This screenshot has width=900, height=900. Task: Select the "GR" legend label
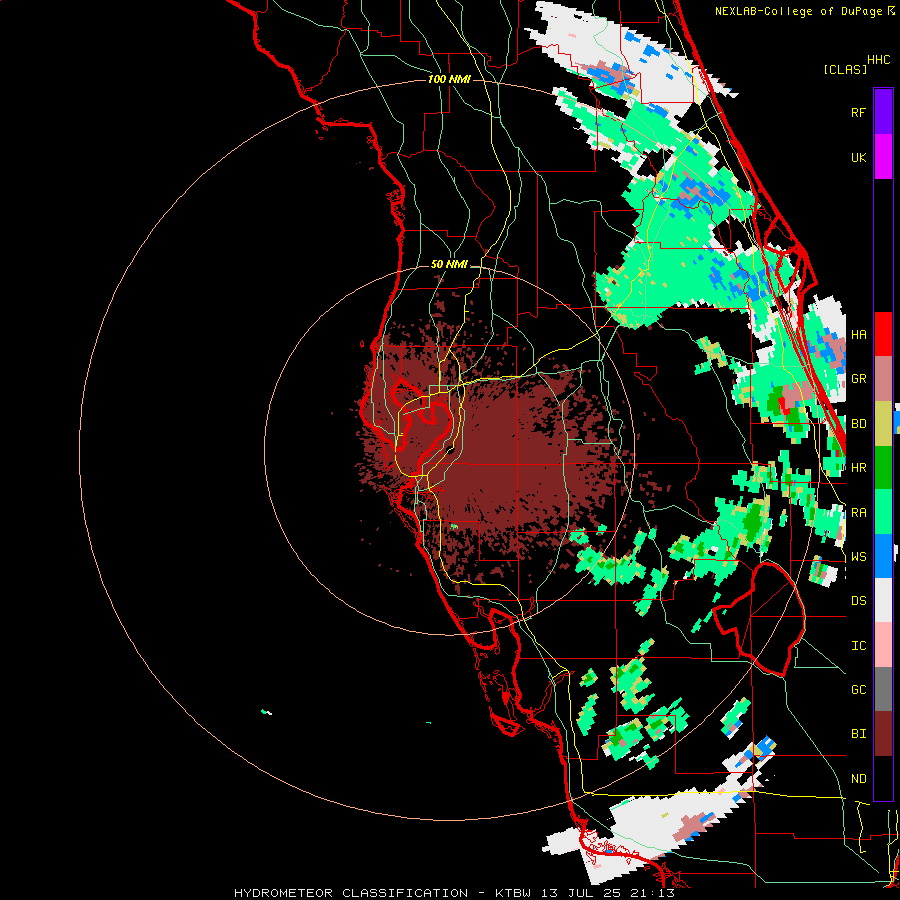(858, 379)
